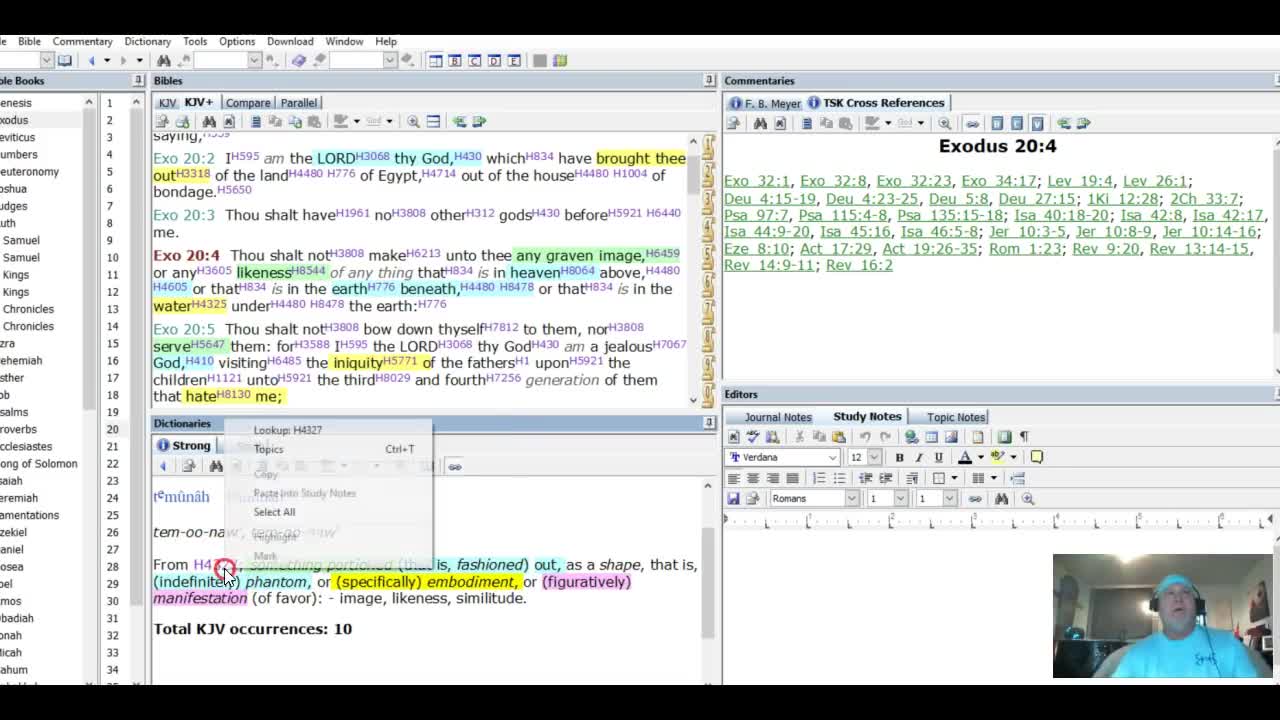Screen dimensions: 1280x720
Task: Click the yellow sticky note icon in editor
Action: pos(1037,457)
